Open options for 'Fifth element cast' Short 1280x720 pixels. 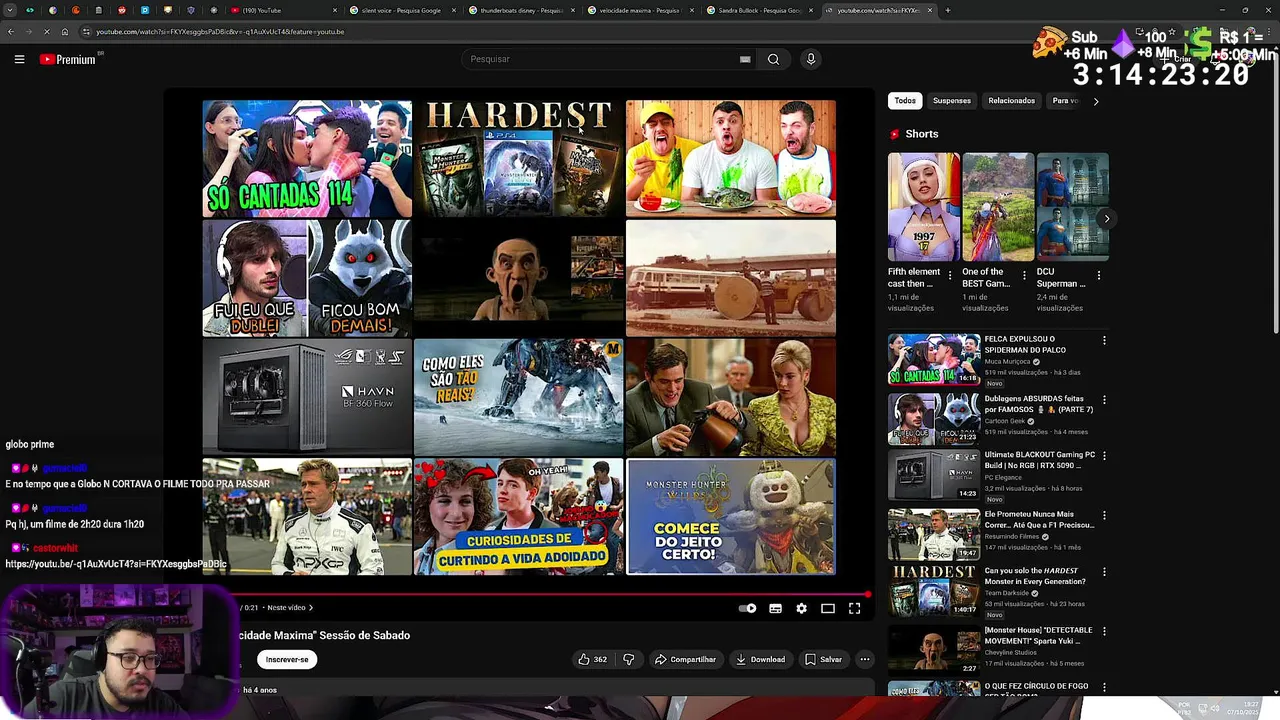pyautogui.click(x=950, y=275)
